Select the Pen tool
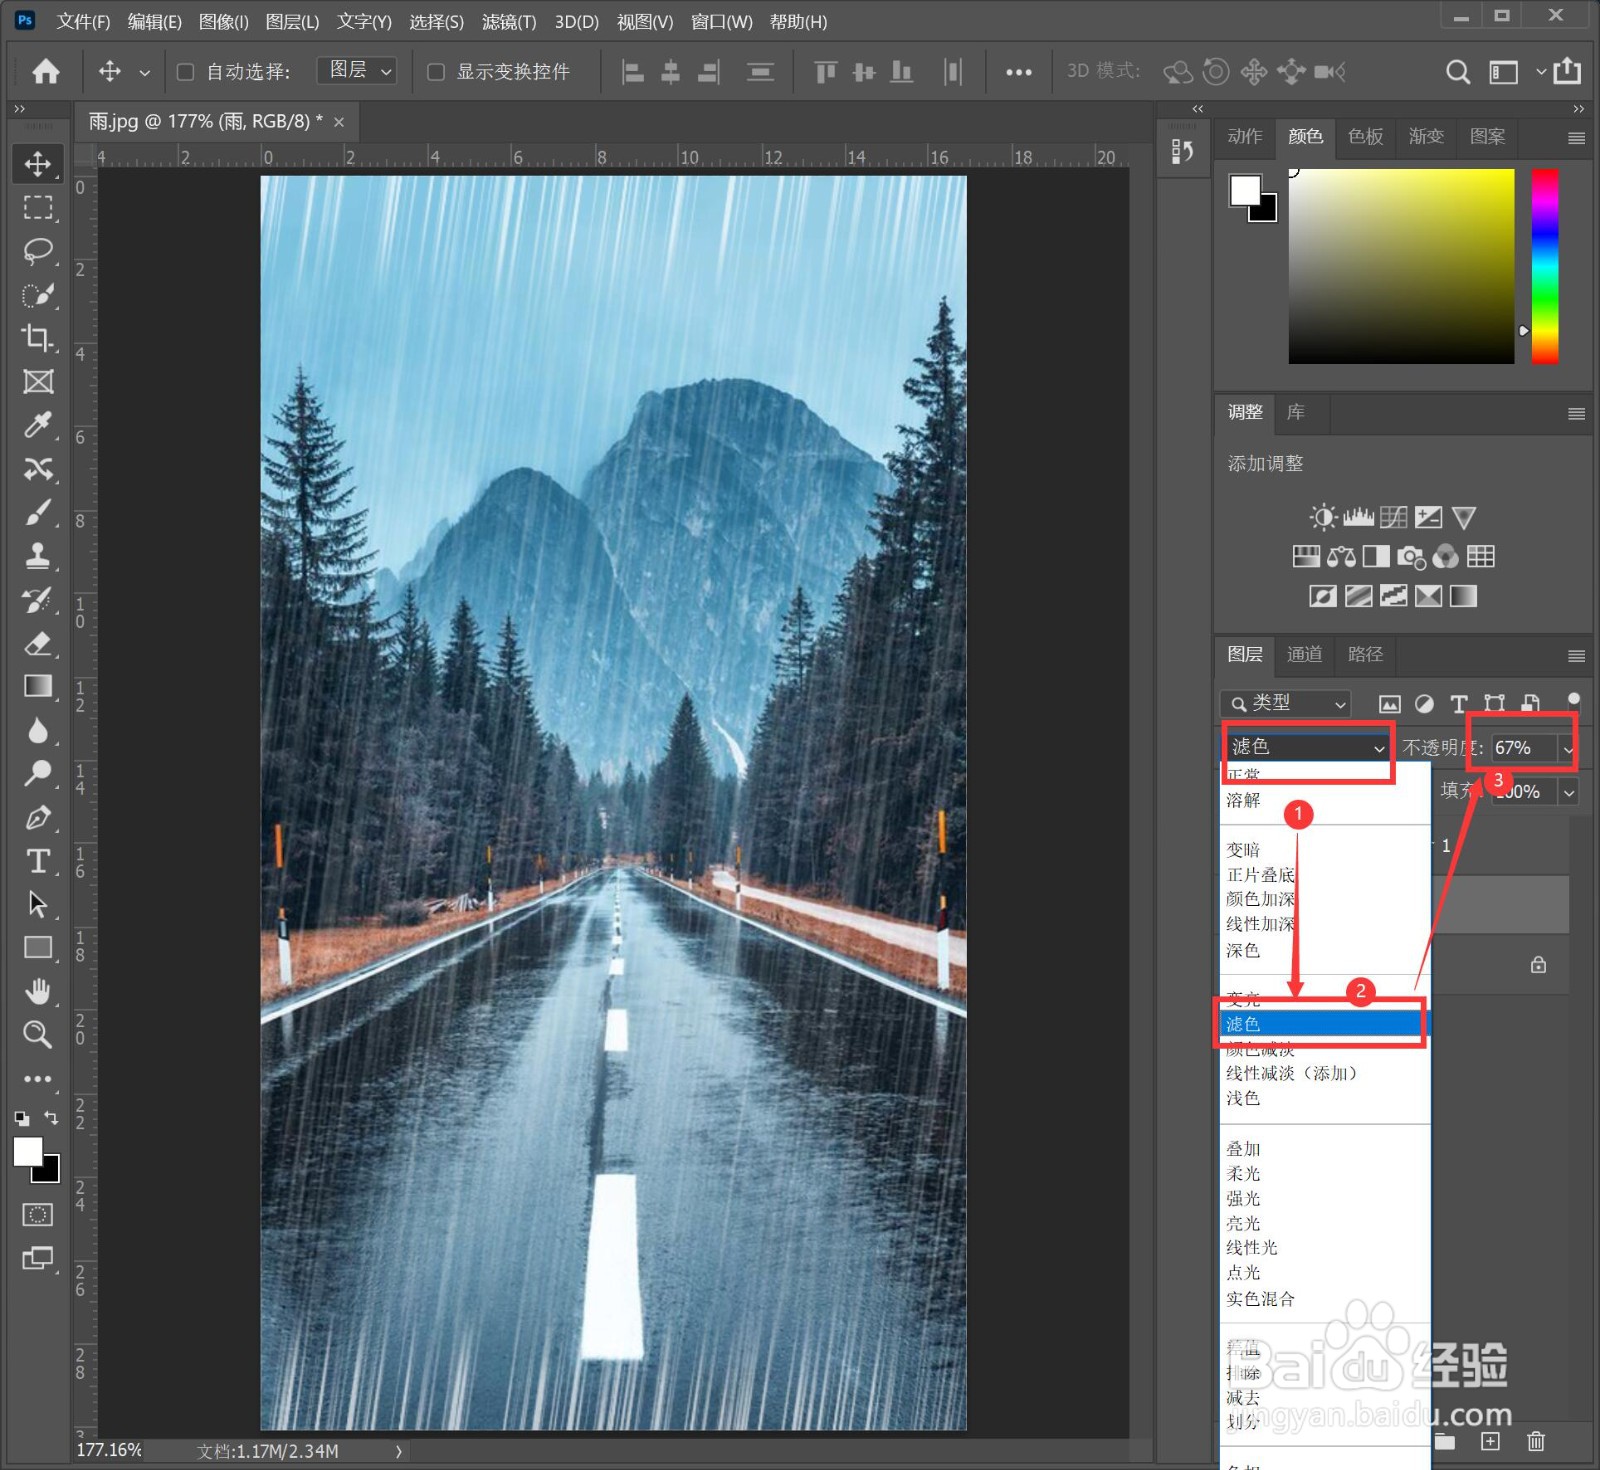Image resolution: width=1600 pixels, height=1470 pixels. [x=38, y=817]
